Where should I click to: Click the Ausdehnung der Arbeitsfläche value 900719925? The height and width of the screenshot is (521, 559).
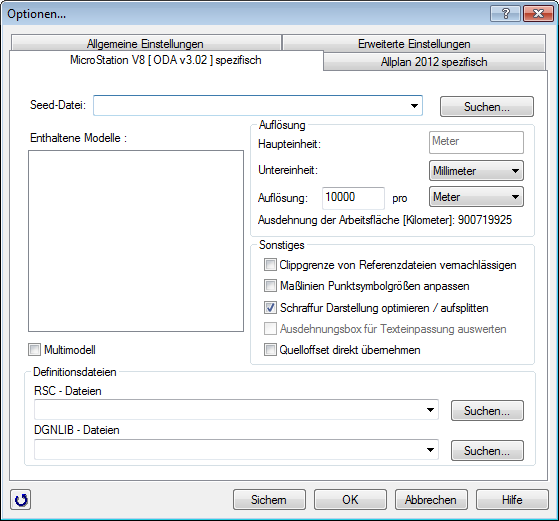click(485, 220)
